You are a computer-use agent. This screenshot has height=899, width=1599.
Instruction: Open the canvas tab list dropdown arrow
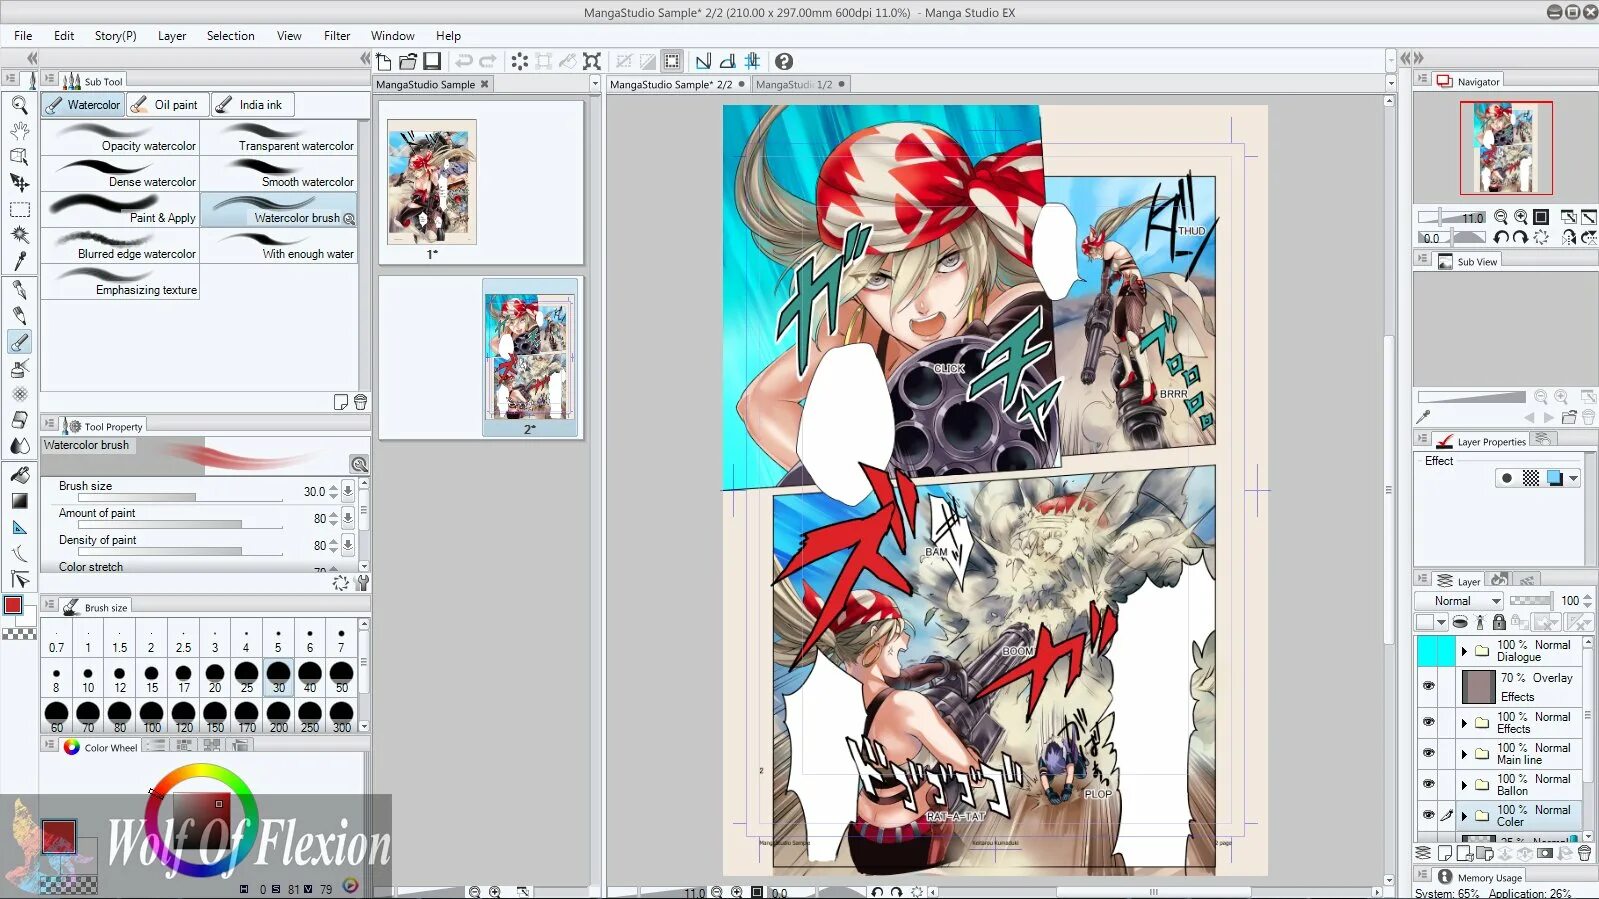tap(1390, 84)
